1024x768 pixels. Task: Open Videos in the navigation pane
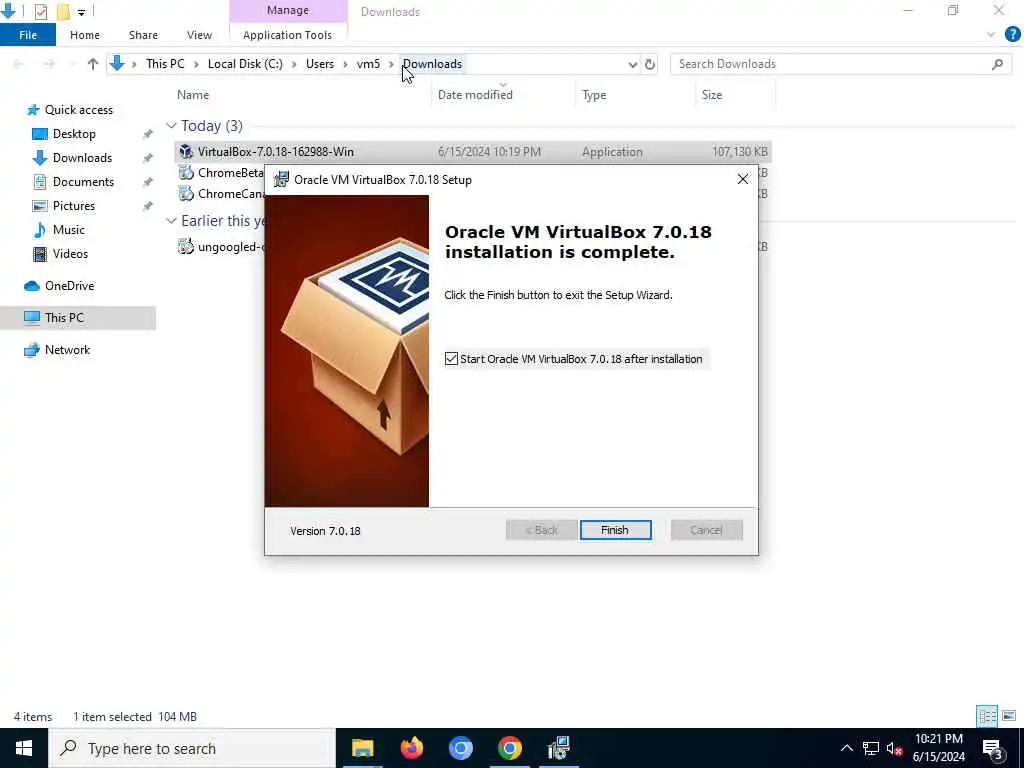pyautogui.click(x=70, y=254)
